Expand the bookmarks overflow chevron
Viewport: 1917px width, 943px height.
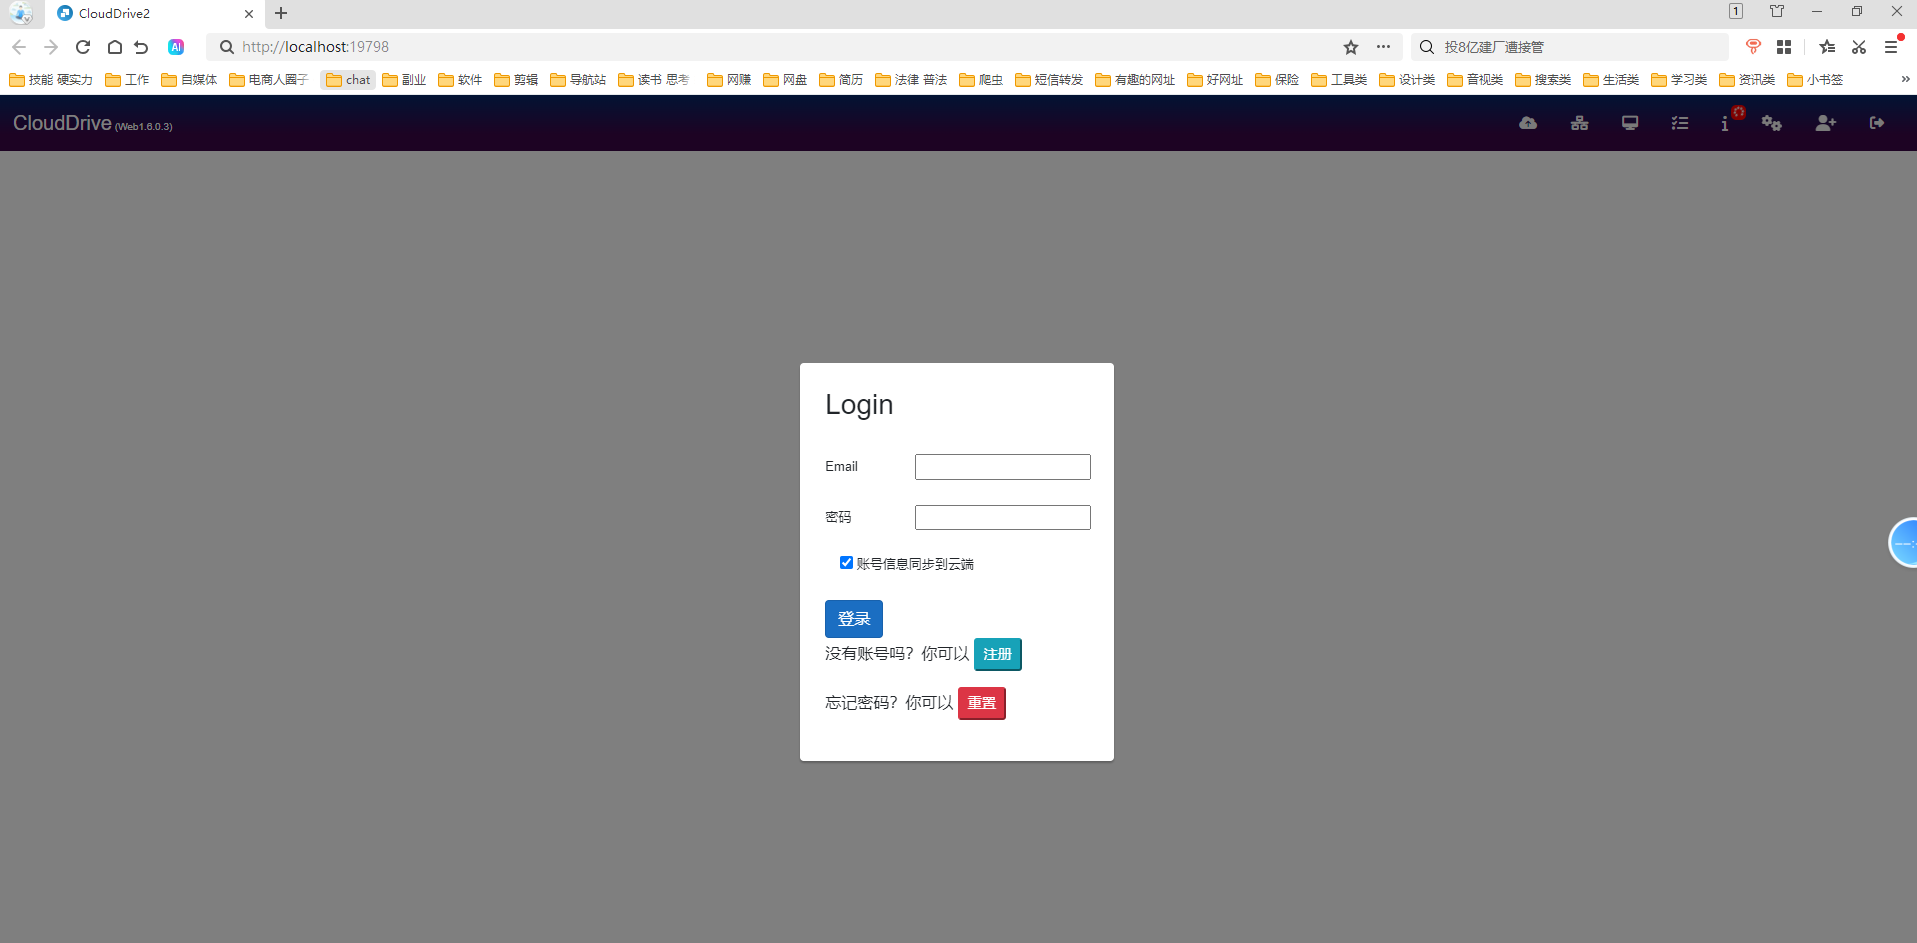[1905, 79]
